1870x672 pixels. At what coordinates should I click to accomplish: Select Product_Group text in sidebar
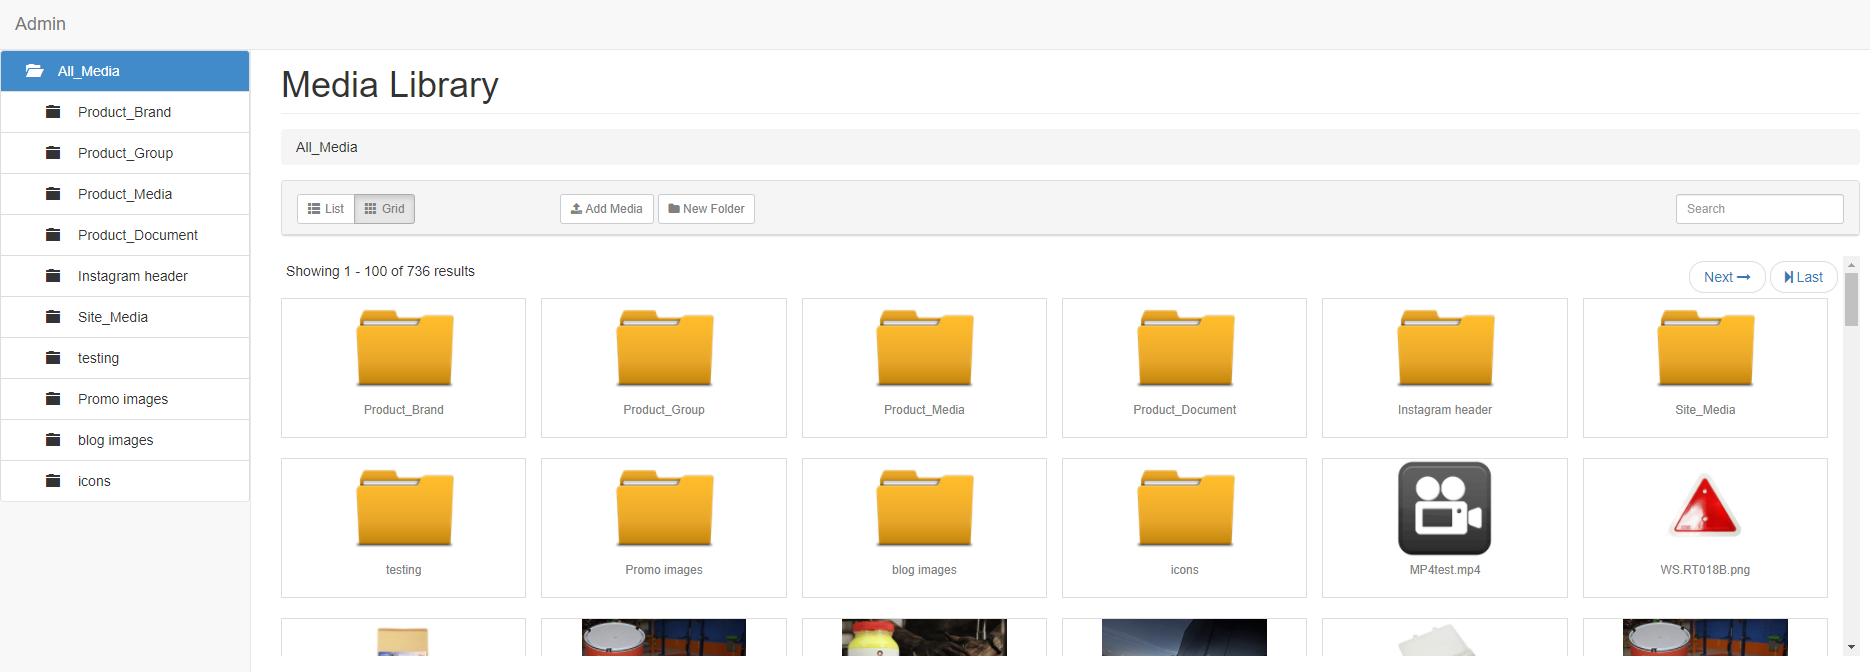126,153
